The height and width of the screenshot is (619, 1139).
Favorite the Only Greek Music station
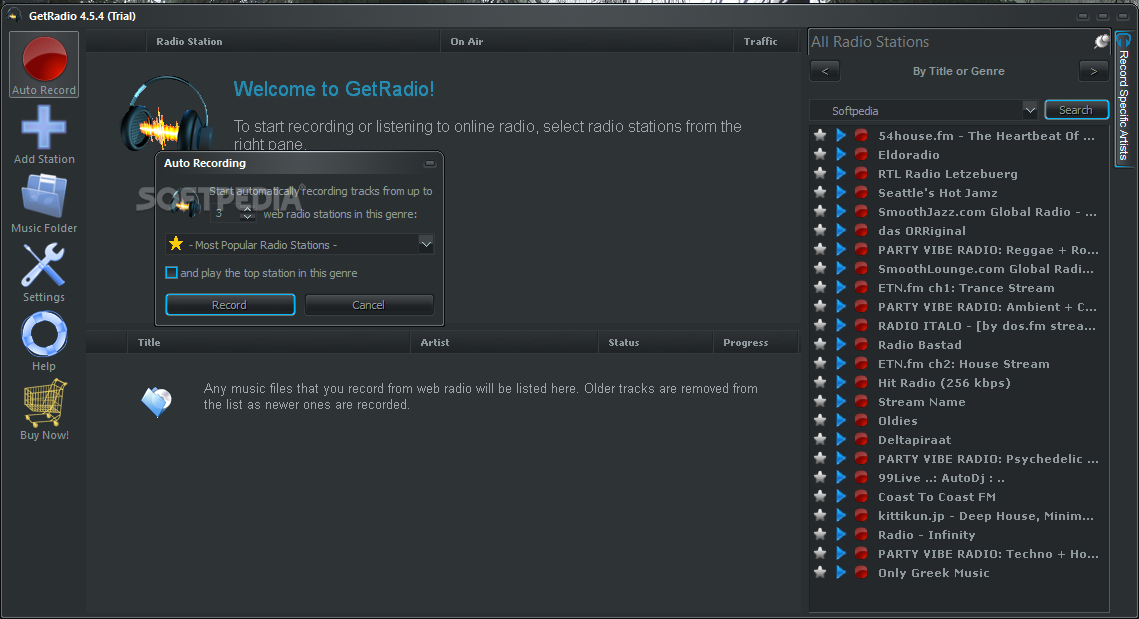tap(820, 572)
